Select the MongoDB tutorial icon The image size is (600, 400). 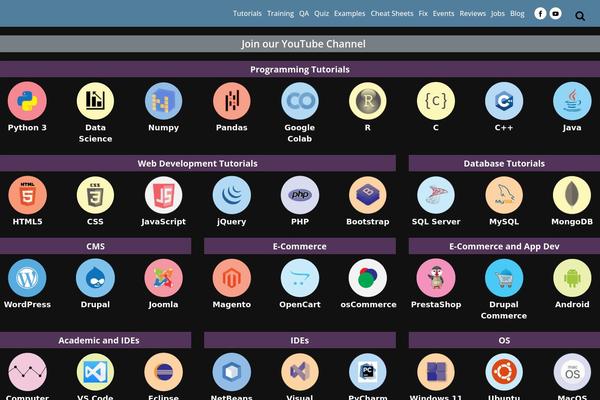point(572,195)
